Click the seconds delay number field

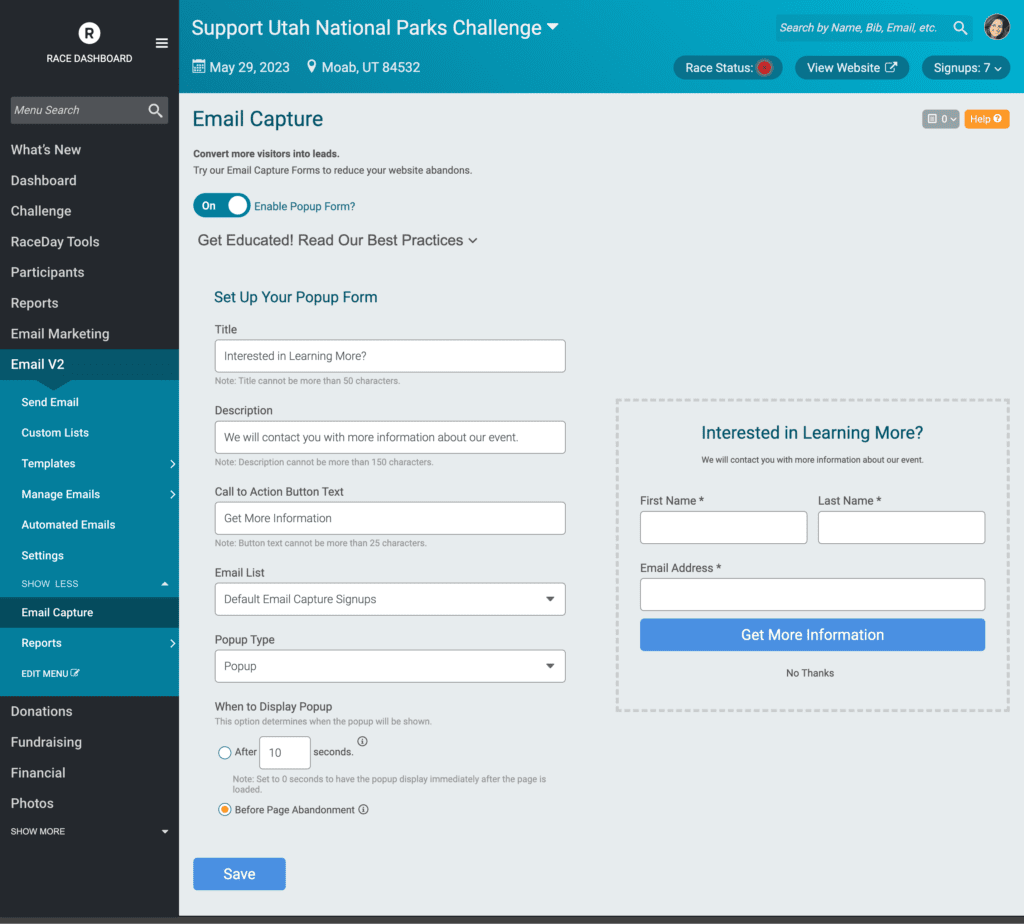click(x=285, y=753)
